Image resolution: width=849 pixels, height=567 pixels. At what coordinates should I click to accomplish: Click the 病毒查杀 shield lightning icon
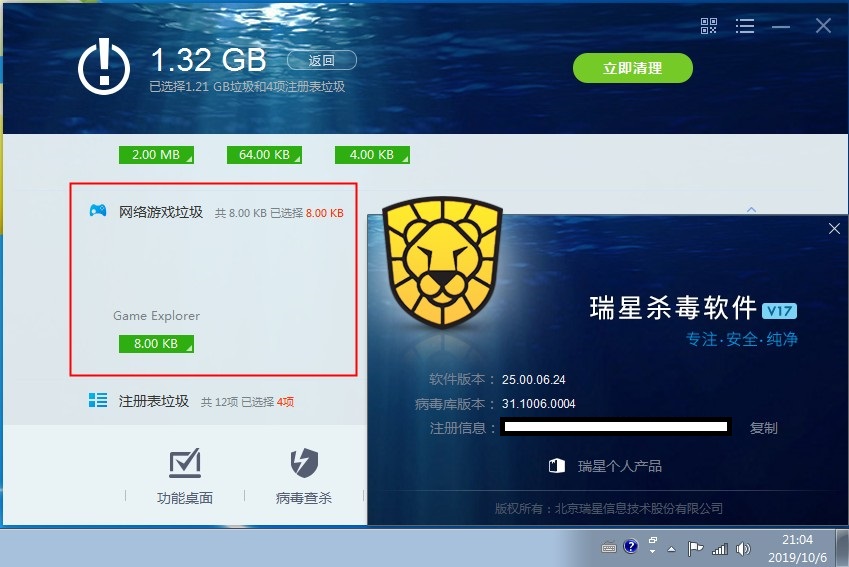click(304, 463)
